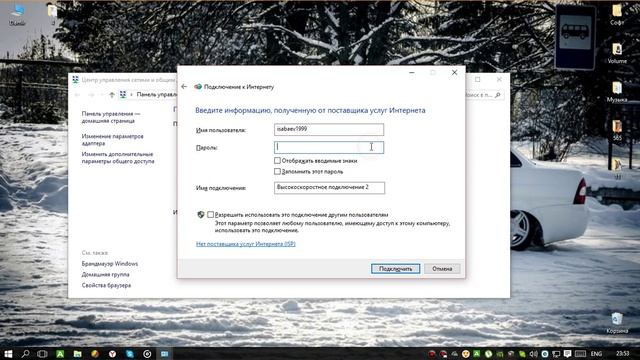This screenshot has height=360, width=640.
Task: Open the touch keyboard tray icon
Action: click(x=580, y=353)
